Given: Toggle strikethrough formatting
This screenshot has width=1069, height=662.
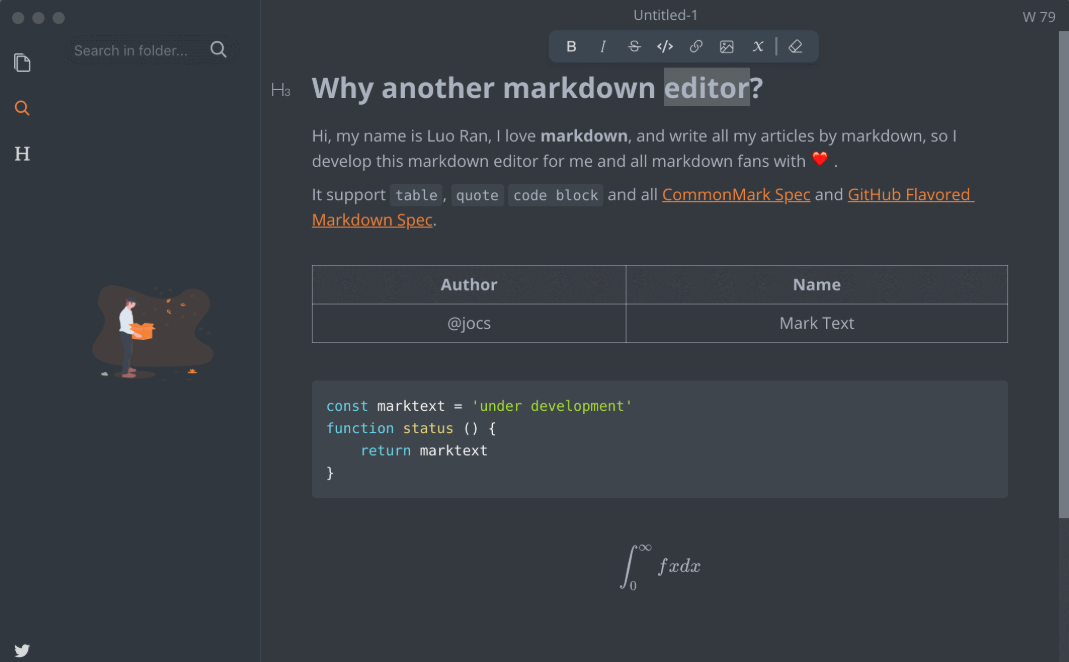Looking at the screenshot, I should [633, 46].
